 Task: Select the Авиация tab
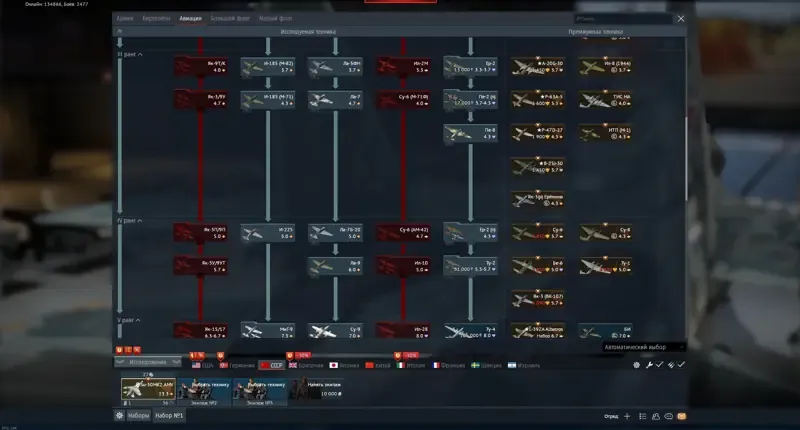pos(190,18)
